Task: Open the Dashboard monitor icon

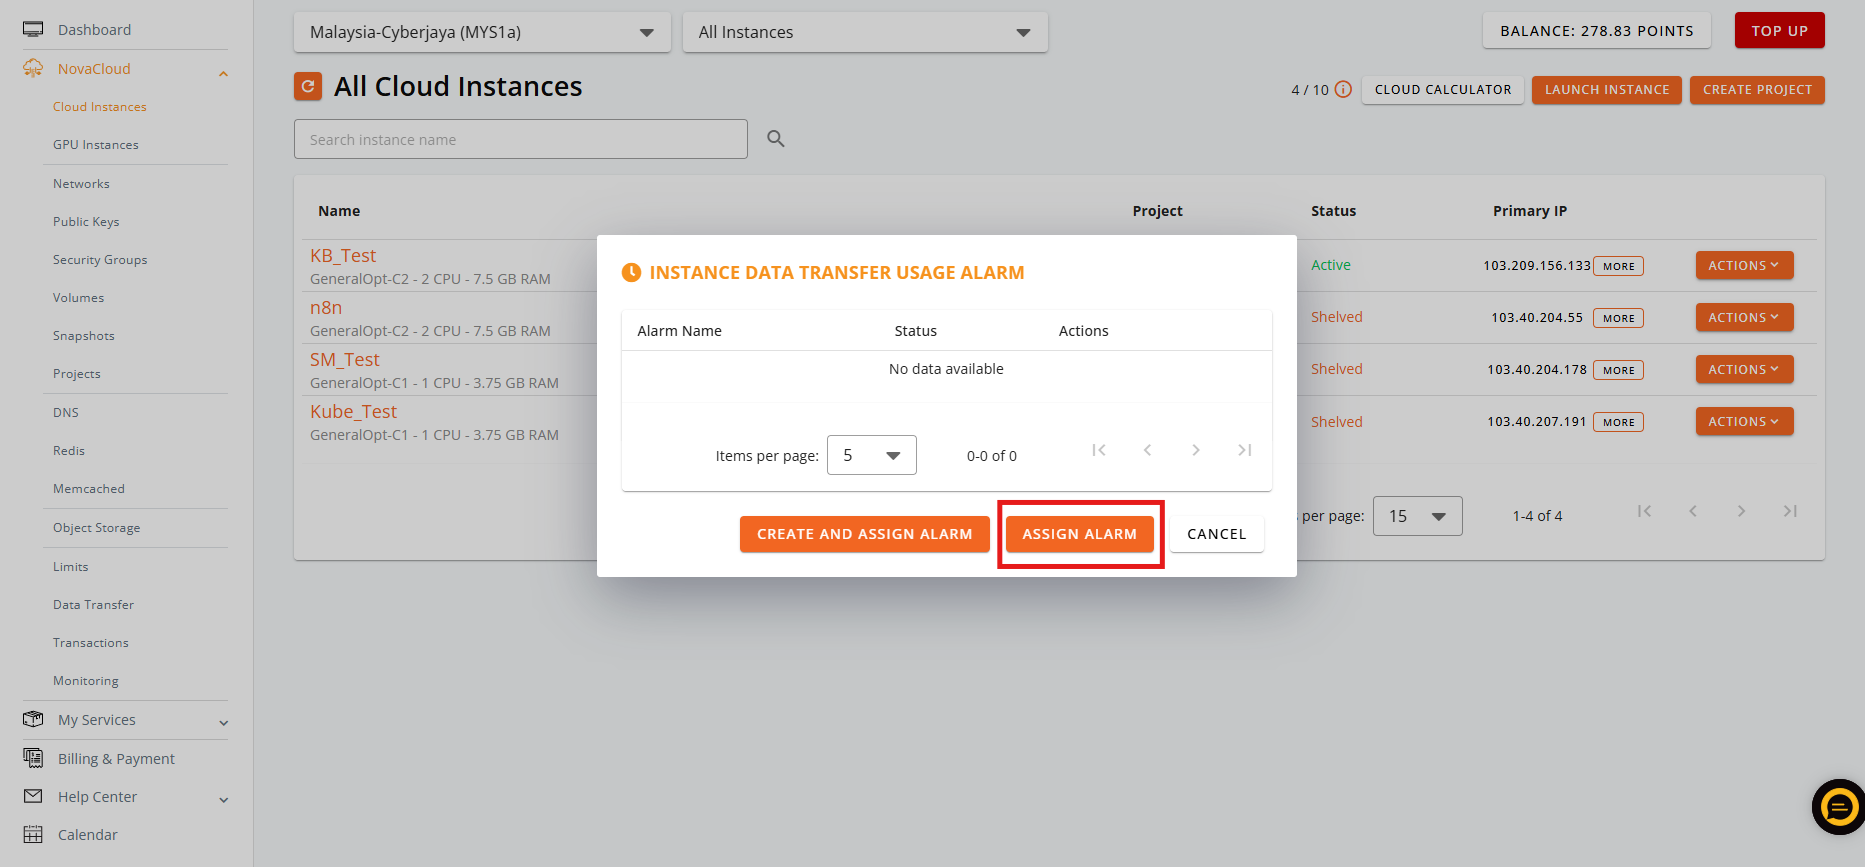Action: pos(33,29)
